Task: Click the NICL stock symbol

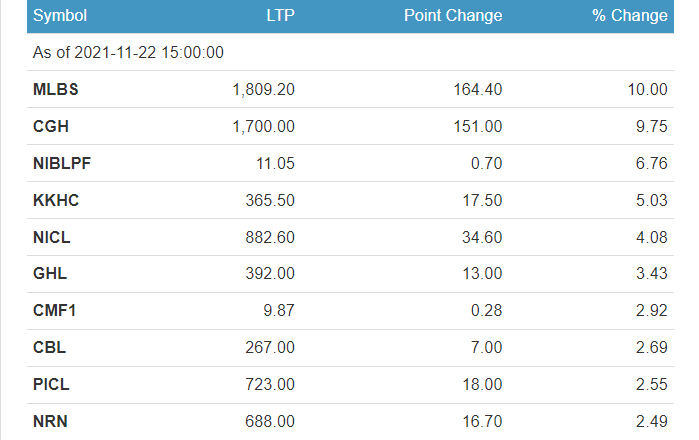Action: click(x=52, y=237)
